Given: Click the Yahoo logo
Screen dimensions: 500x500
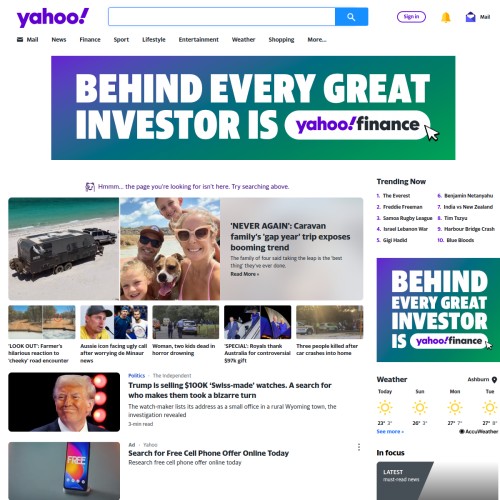Looking at the screenshot, I should tap(53, 17).
